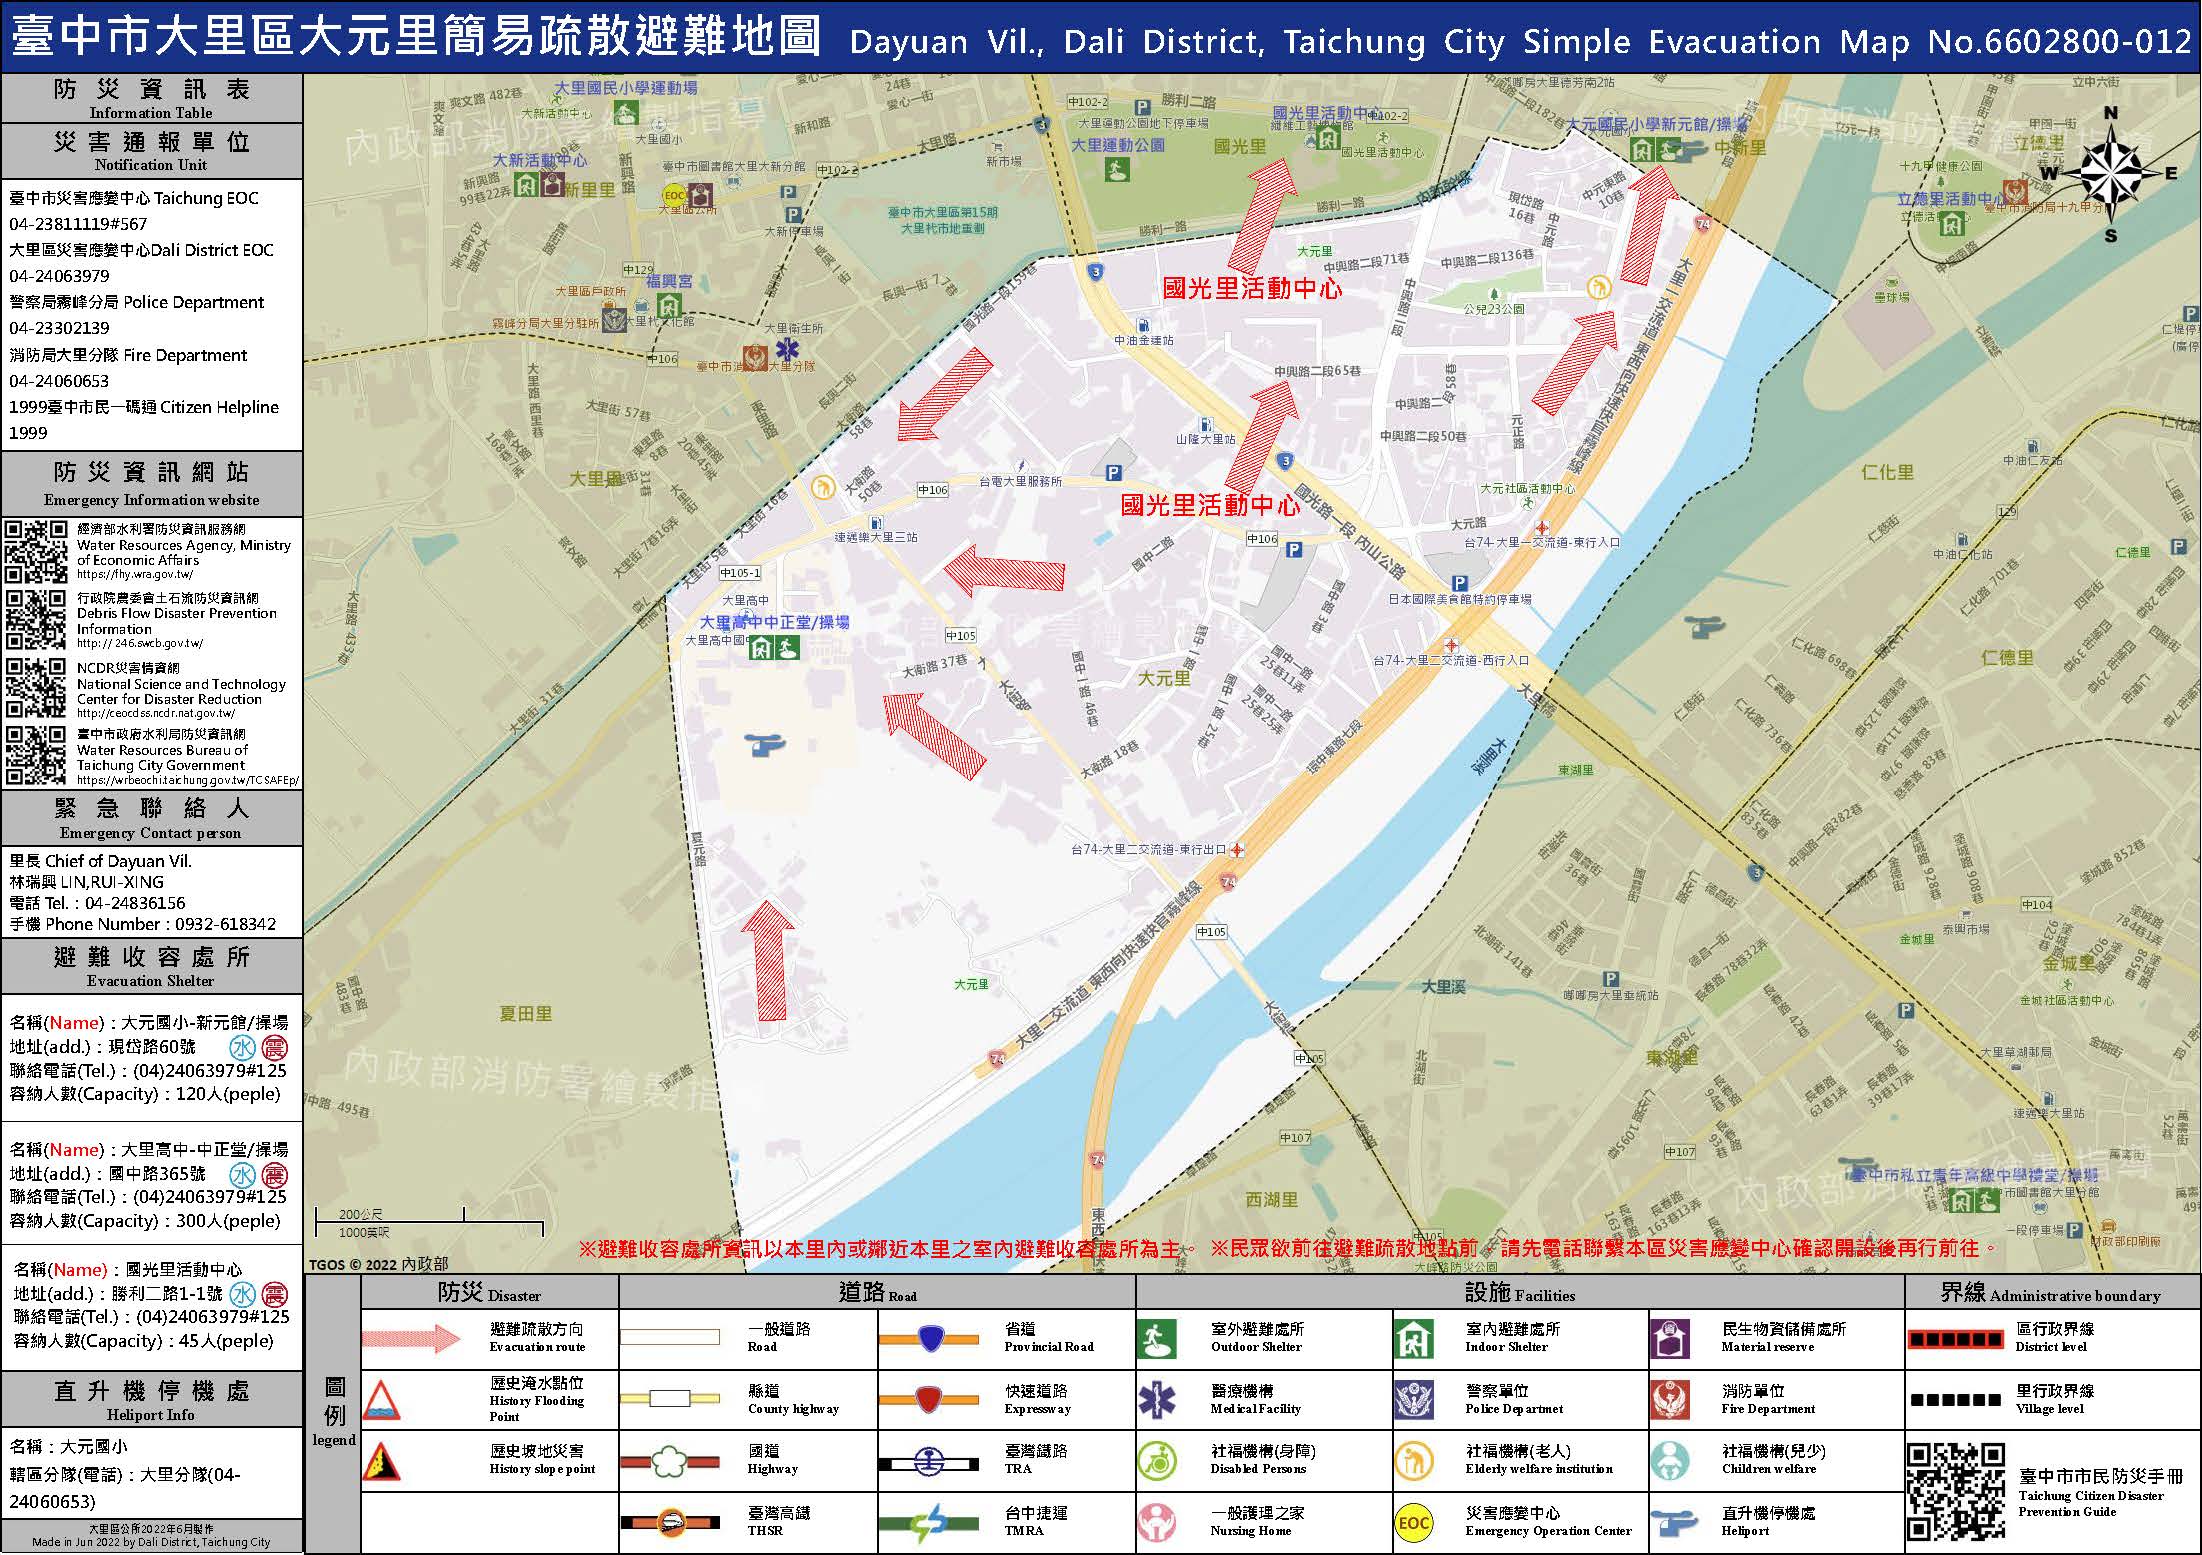This screenshot has height=1555, width=2202.
Task: Select the Heliport legend icon
Action: (1671, 1522)
